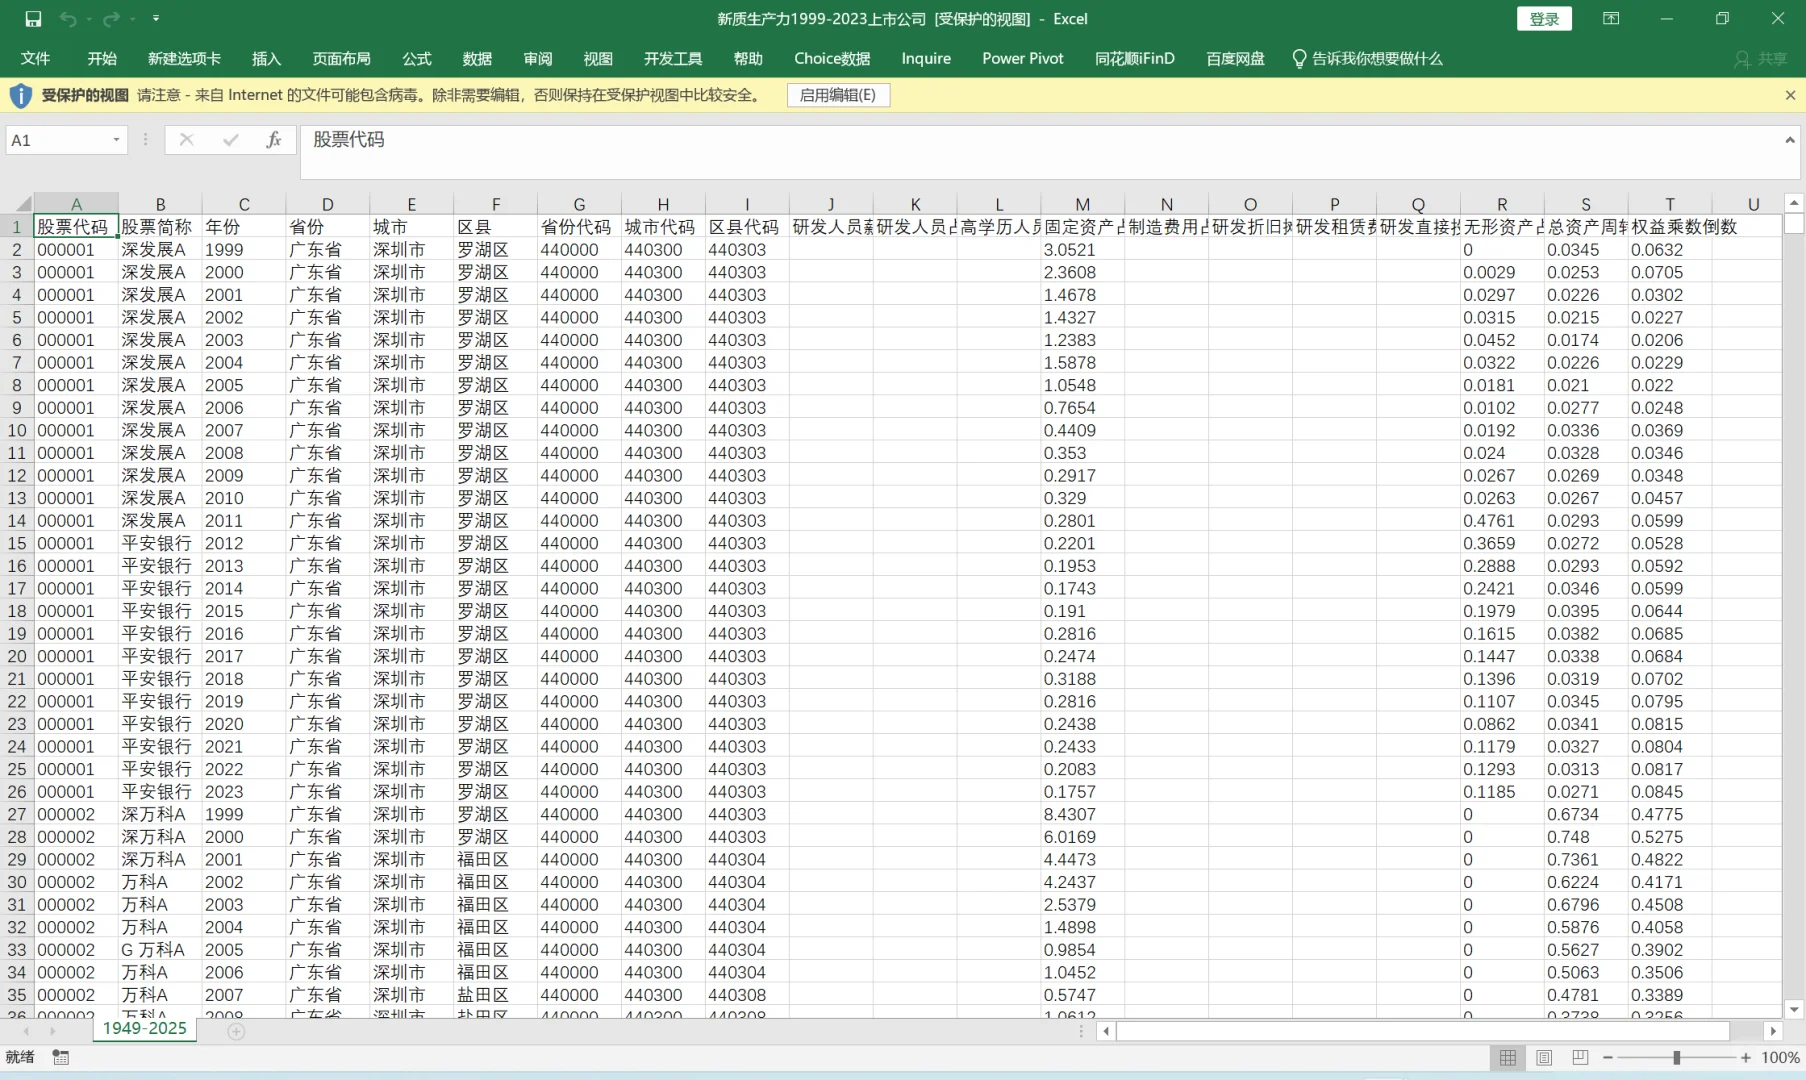The height and width of the screenshot is (1080, 1806).
Task: Select the 审阅 ribbon tab
Action: (x=538, y=58)
